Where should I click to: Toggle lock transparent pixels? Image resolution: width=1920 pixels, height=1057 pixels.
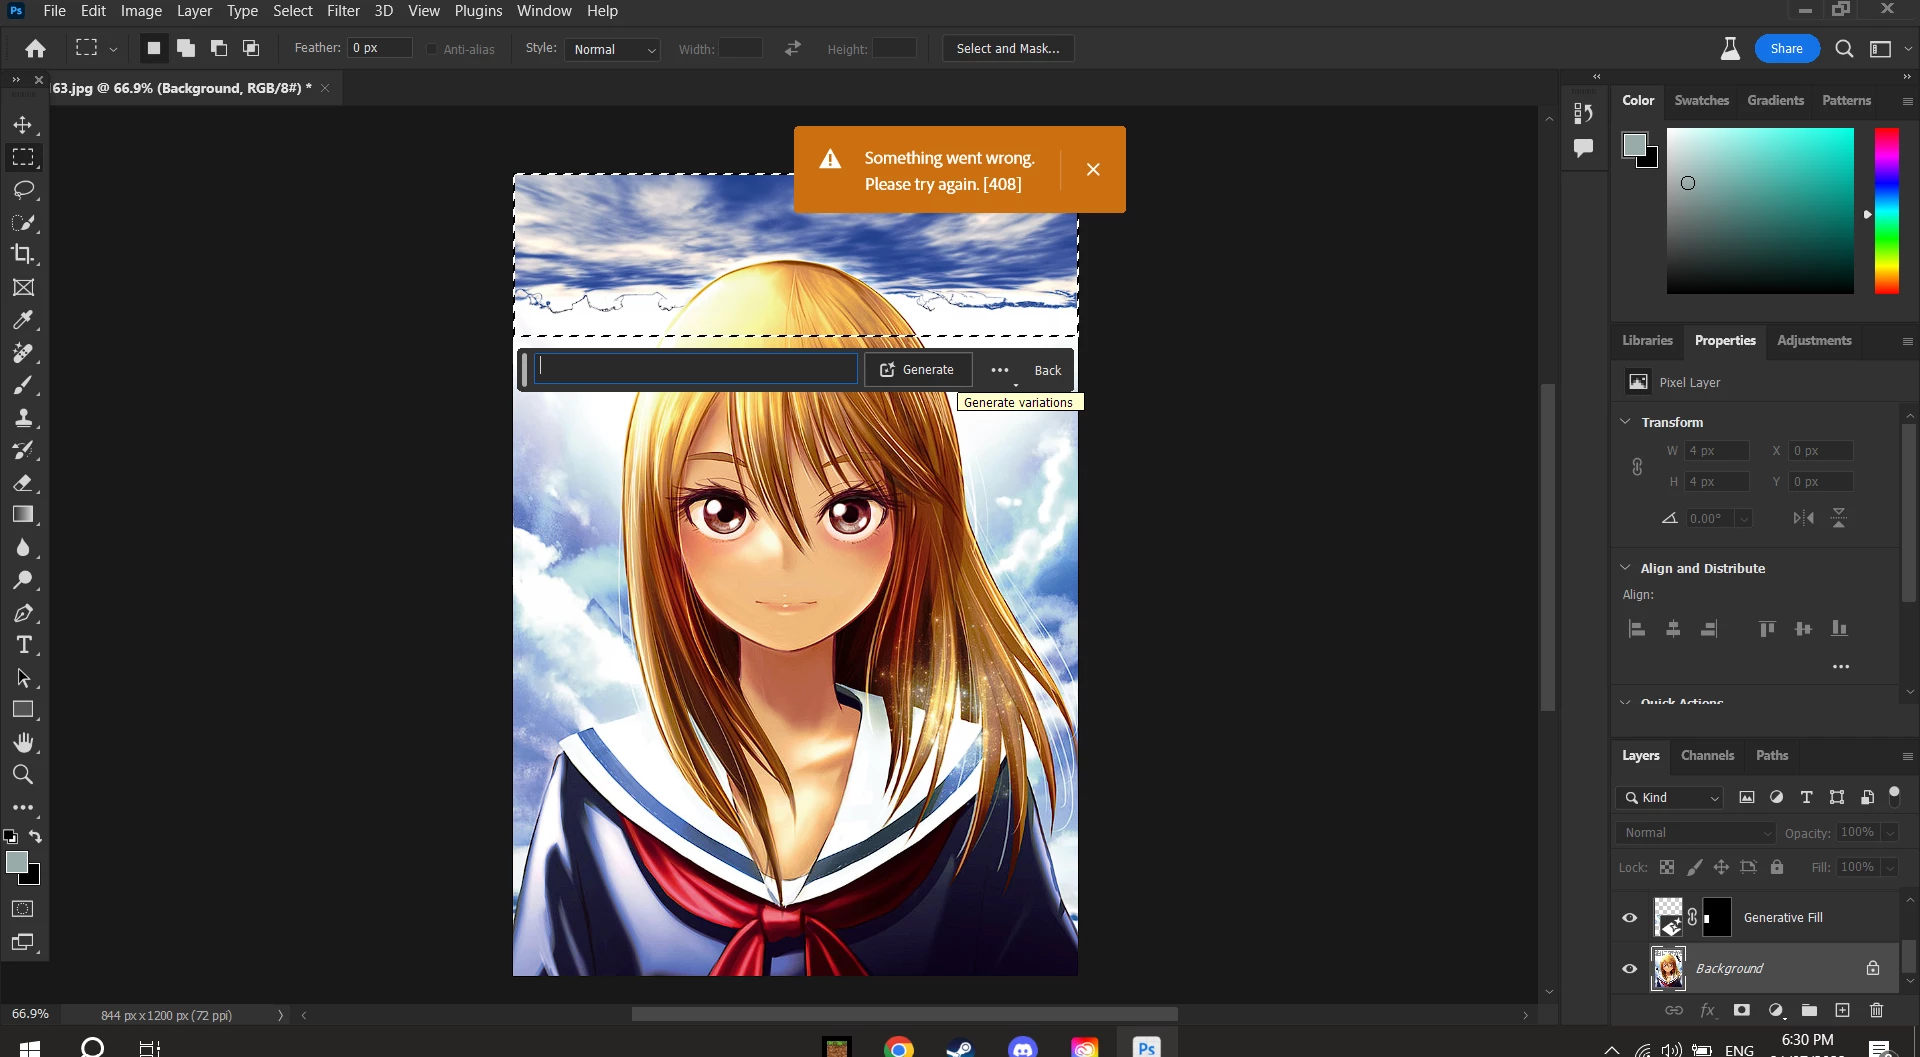(x=1667, y=867)
